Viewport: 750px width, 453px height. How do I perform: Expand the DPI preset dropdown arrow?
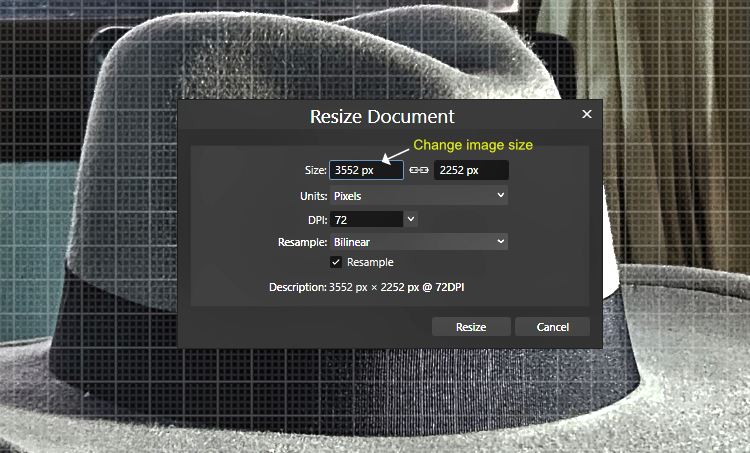click(x=411, y=220)
